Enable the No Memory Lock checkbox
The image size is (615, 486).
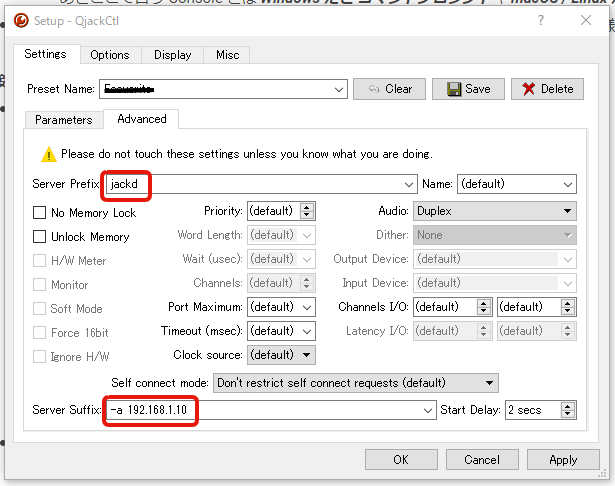tap(39, 213)
